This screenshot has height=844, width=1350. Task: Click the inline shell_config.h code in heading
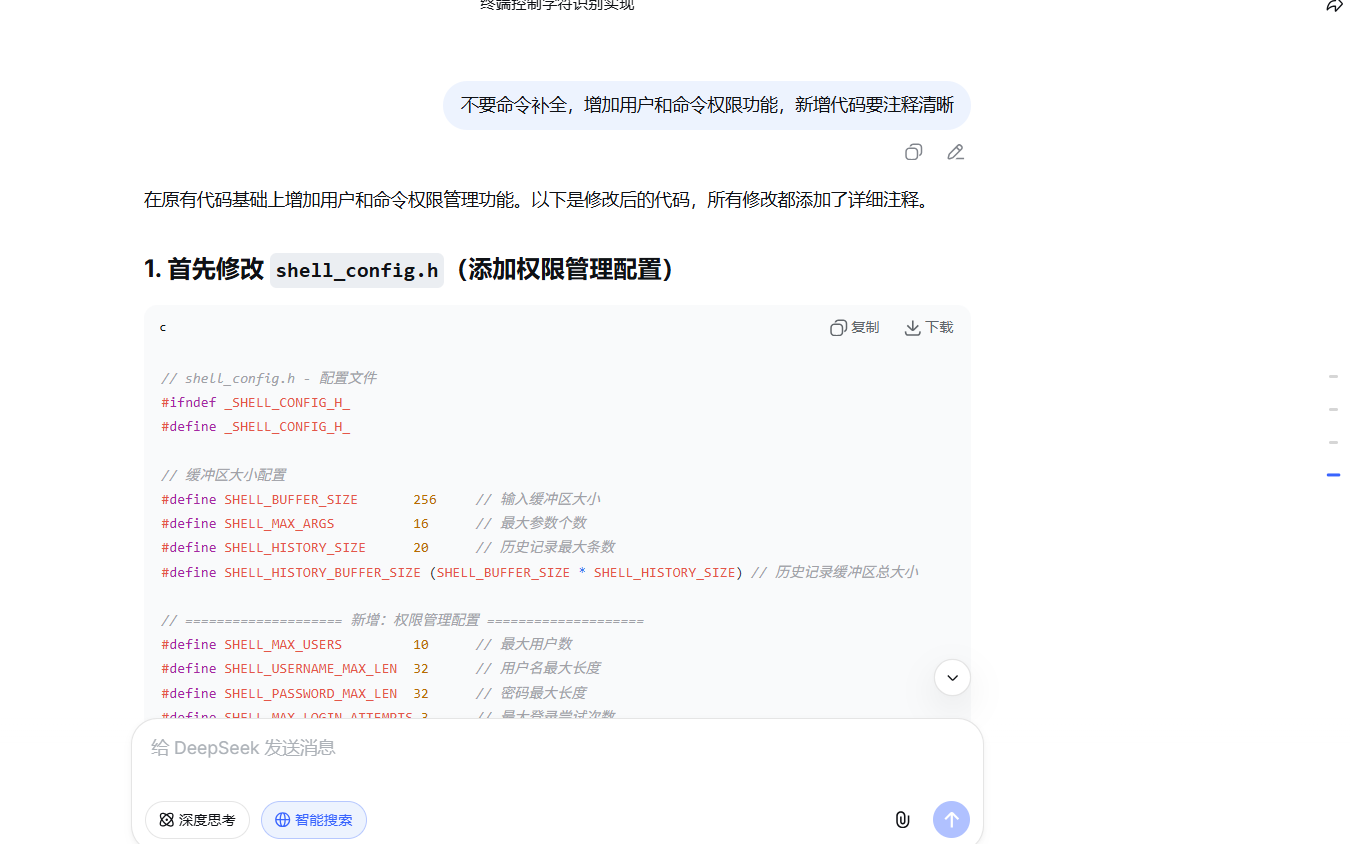(357, 270)
